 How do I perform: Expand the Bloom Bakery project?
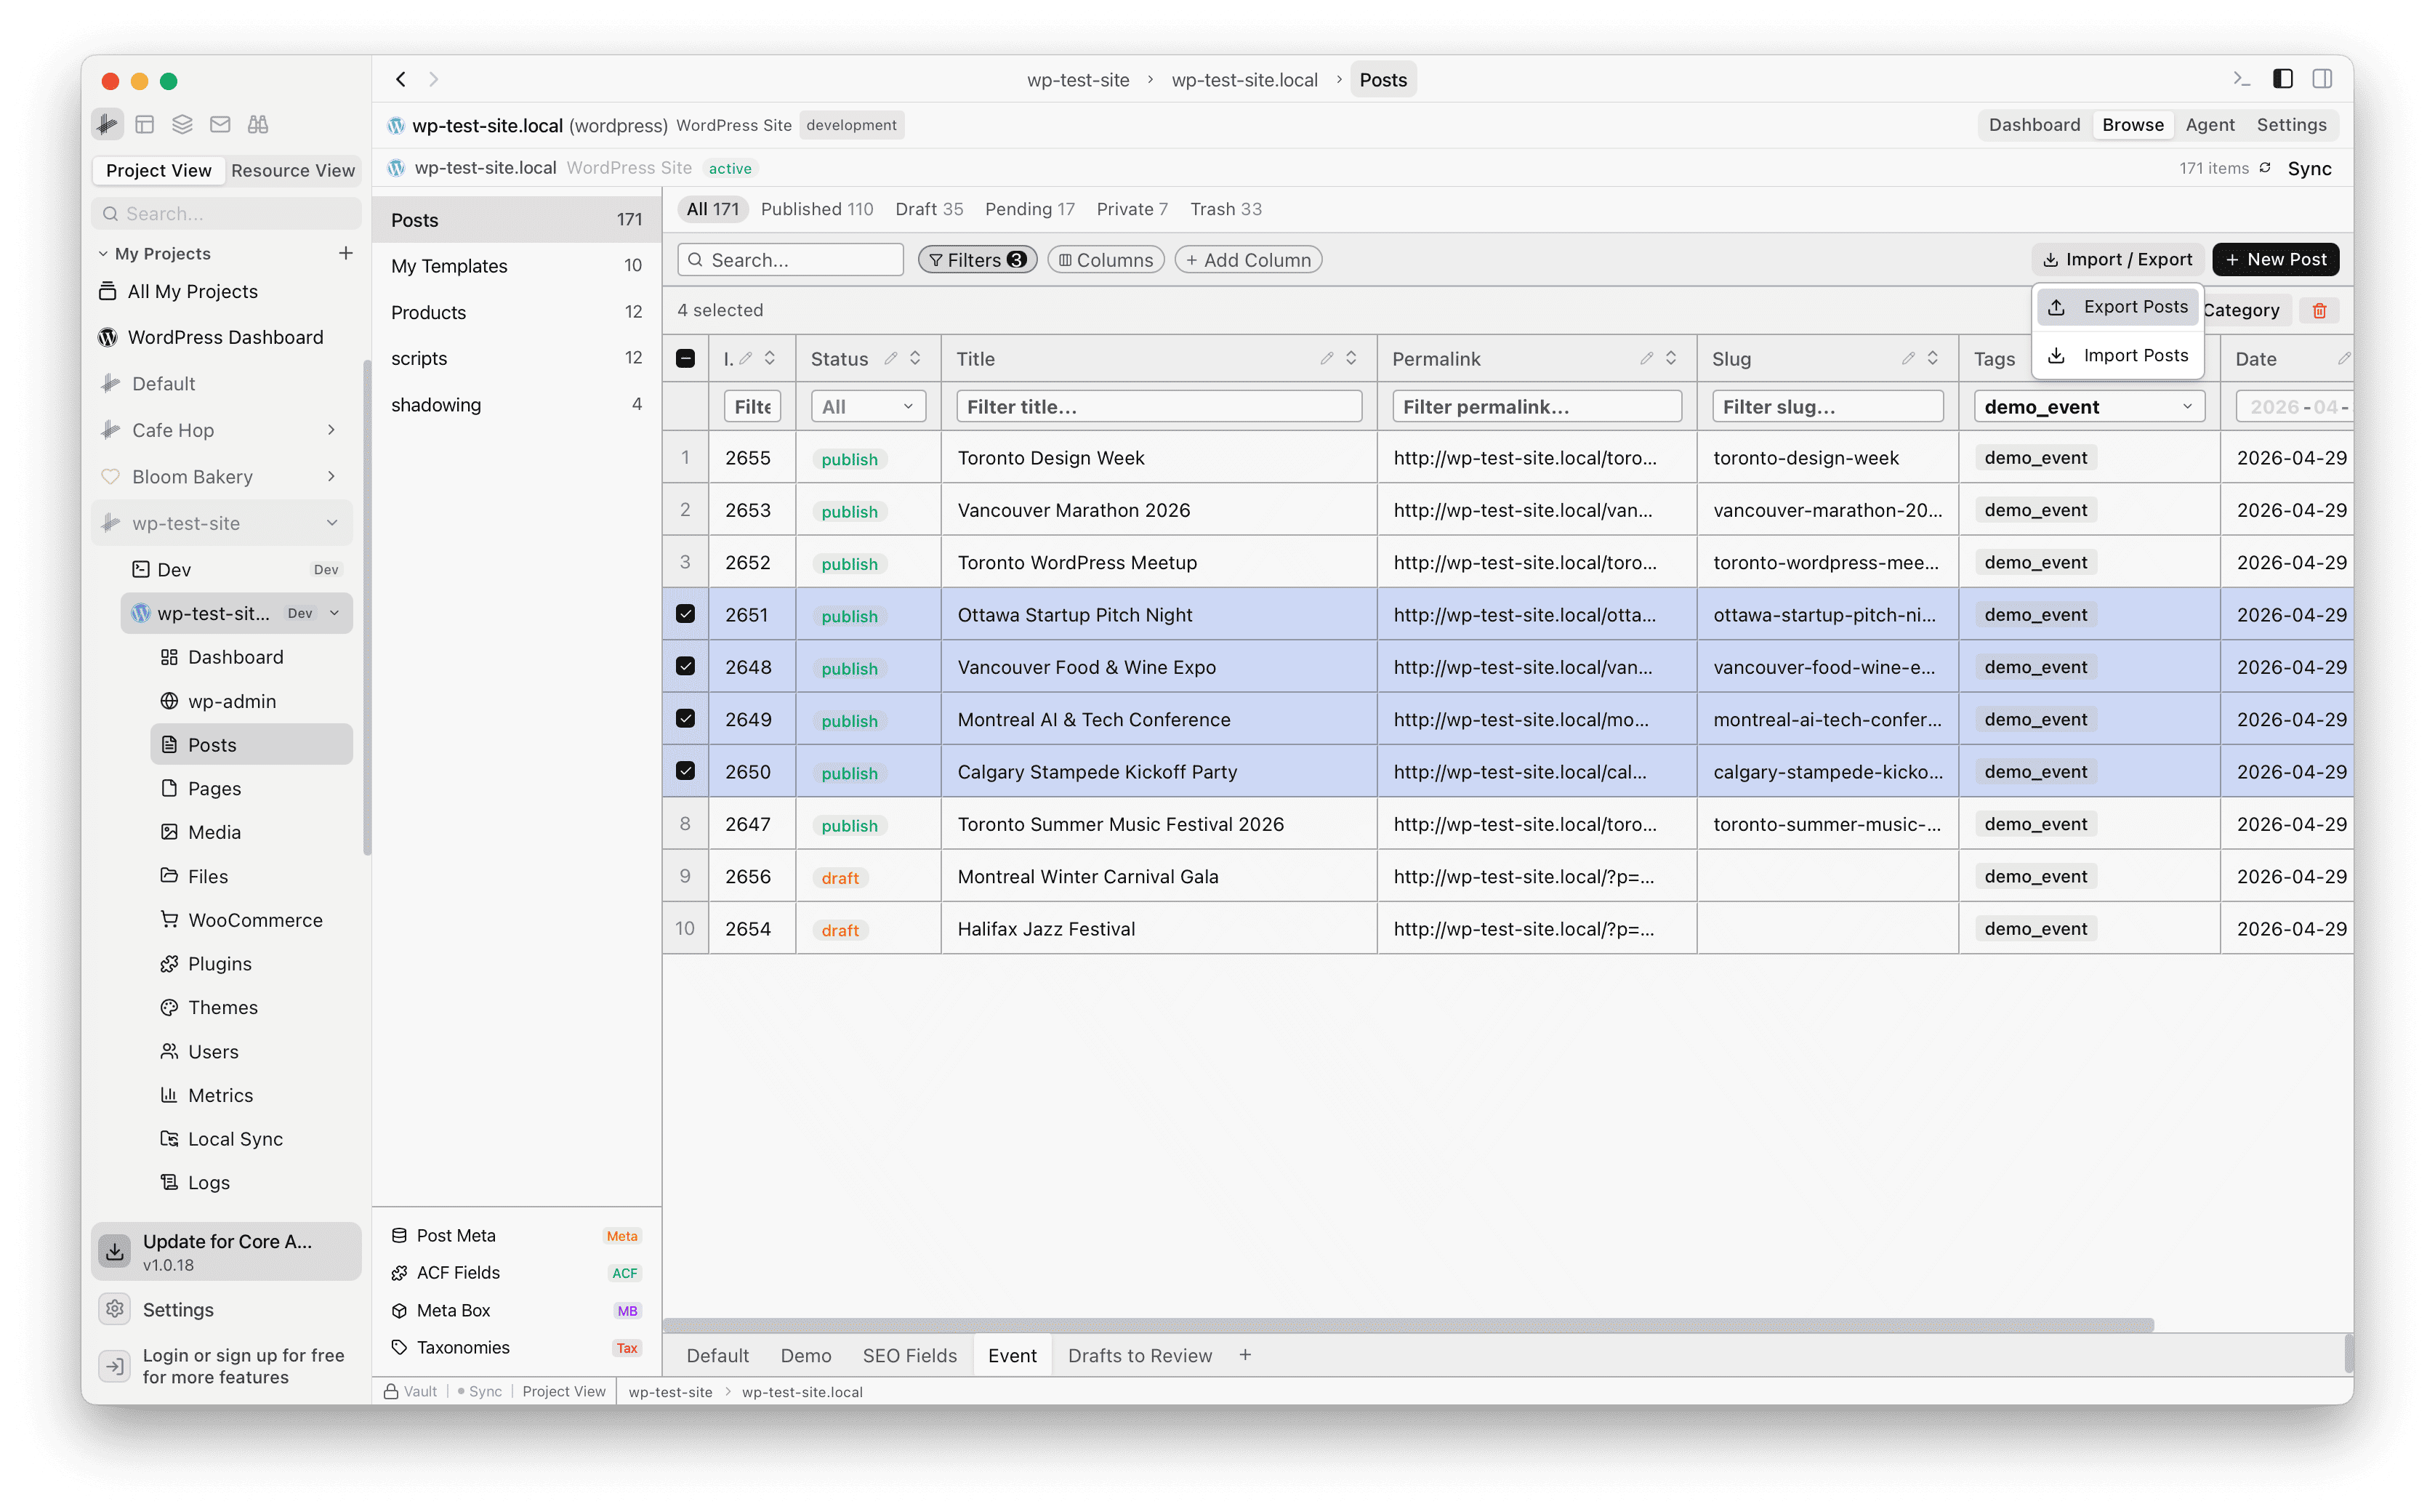[x=331, y=476]
